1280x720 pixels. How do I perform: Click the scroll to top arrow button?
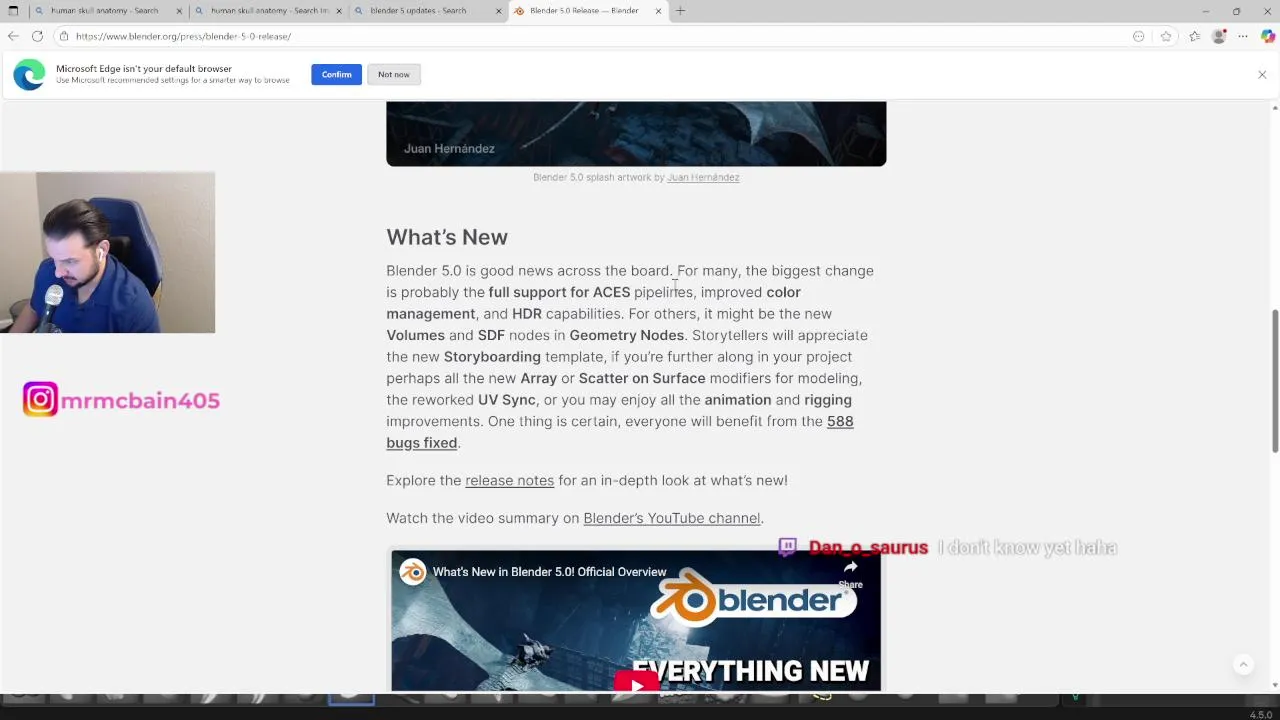[1243, 665]
